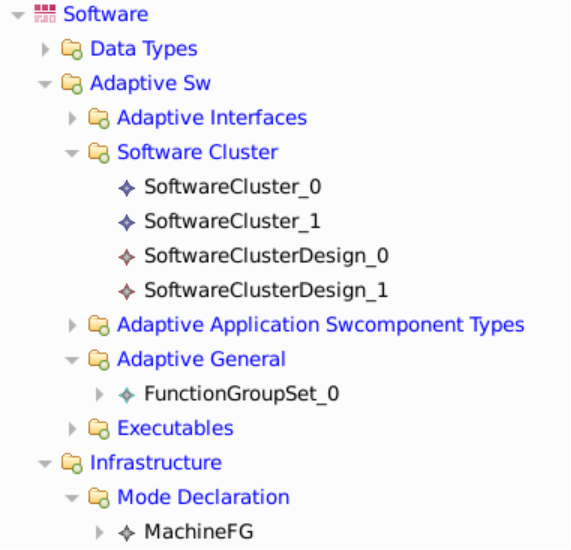This screenshot has height=550, width=571.
Task: Expand the Adaptive Interfaces folder
Action: coord(72,118)
